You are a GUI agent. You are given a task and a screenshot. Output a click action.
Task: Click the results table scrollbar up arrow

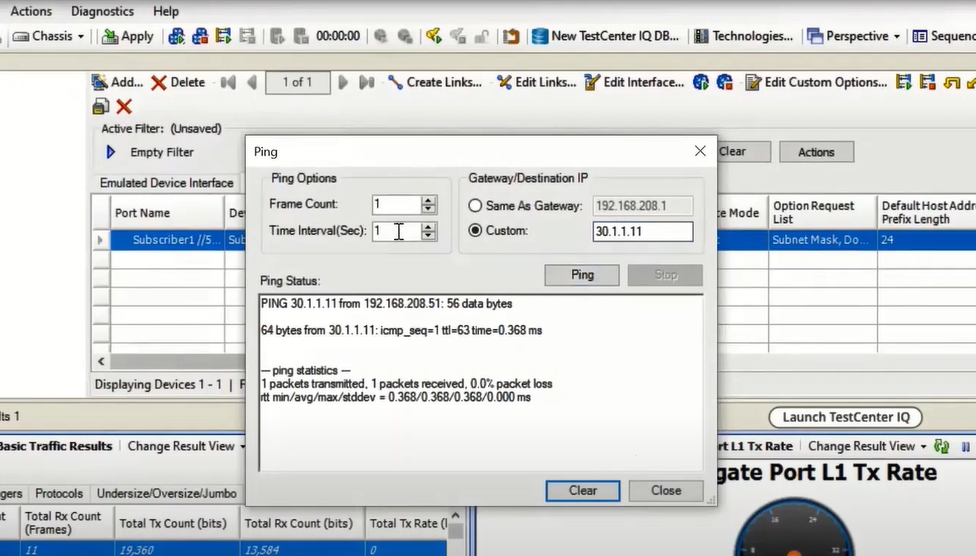coord(456,515)
